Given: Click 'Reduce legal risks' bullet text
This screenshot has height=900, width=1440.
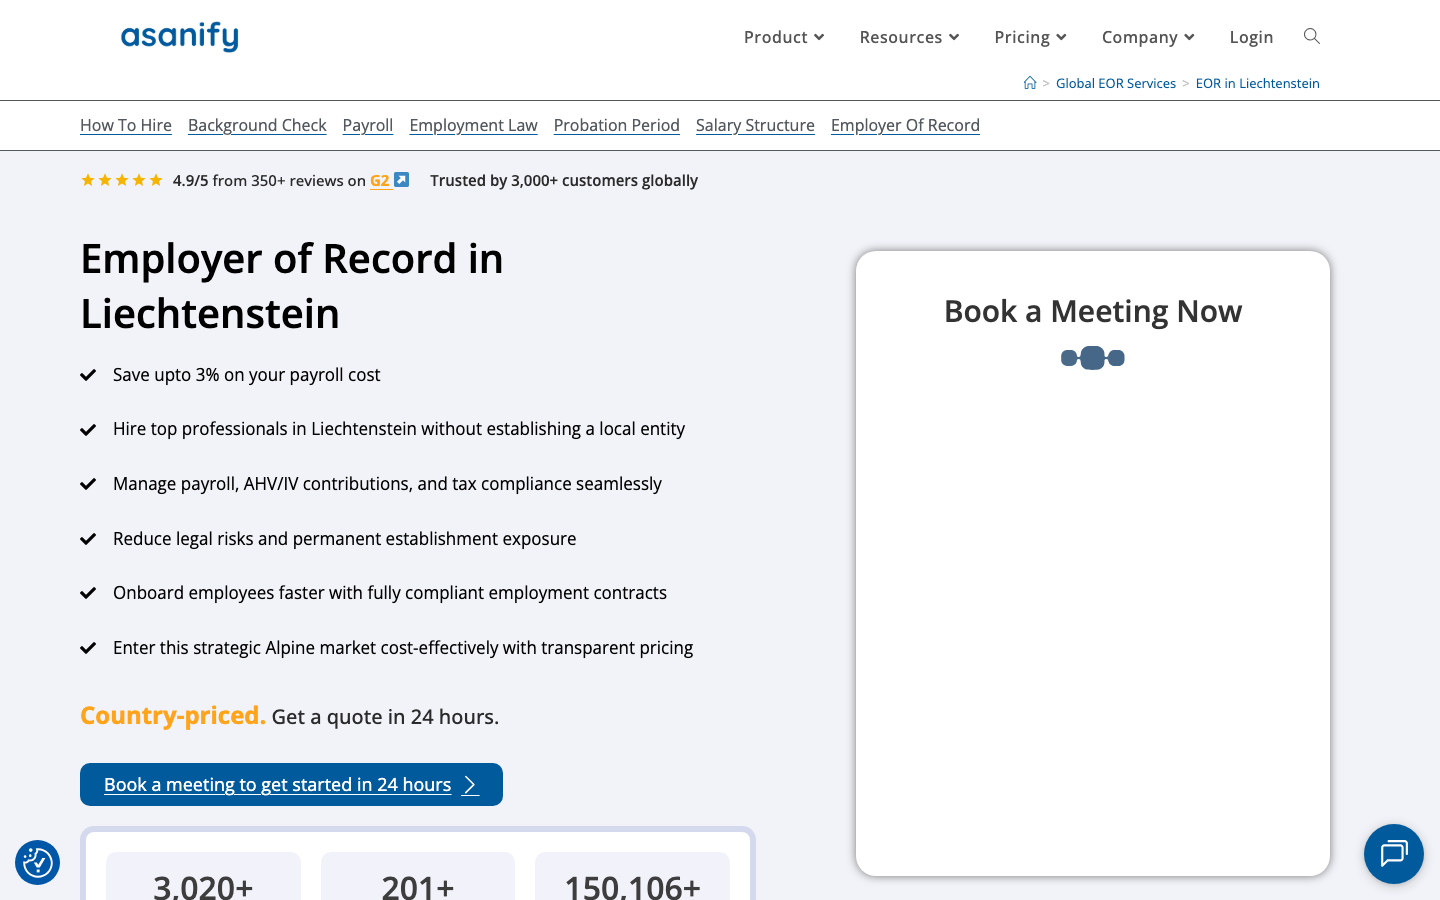Looking at the screenshot, I should tap(344, 539).
